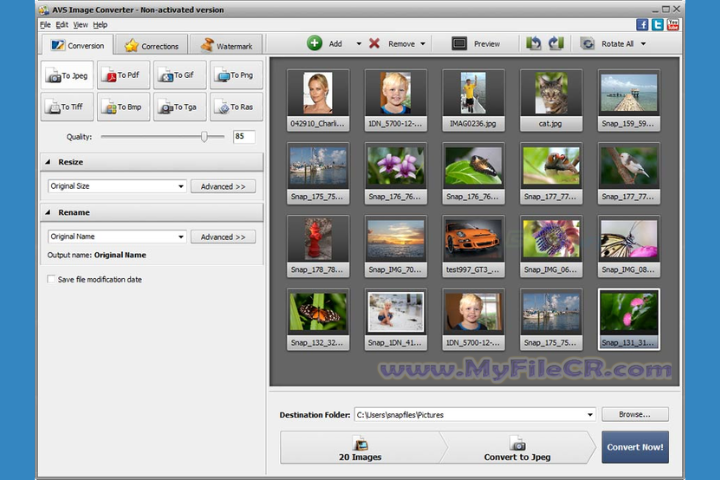Select the Snap_IMG_06 purple flower thumbnail
This screenshot has height=480, width=720.
pos(551,246)
